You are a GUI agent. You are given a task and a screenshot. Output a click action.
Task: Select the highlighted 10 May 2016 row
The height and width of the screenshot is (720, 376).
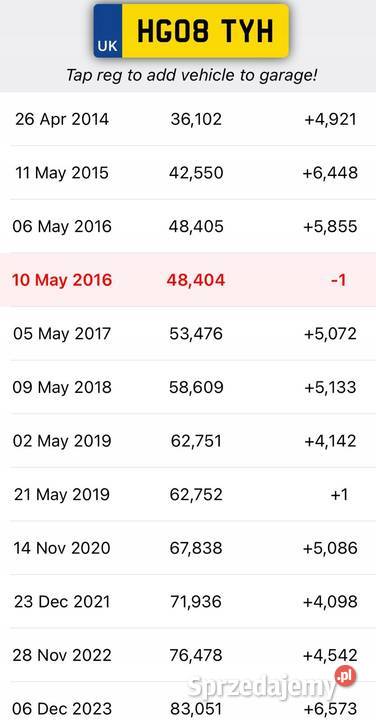(x=188, y=280)
